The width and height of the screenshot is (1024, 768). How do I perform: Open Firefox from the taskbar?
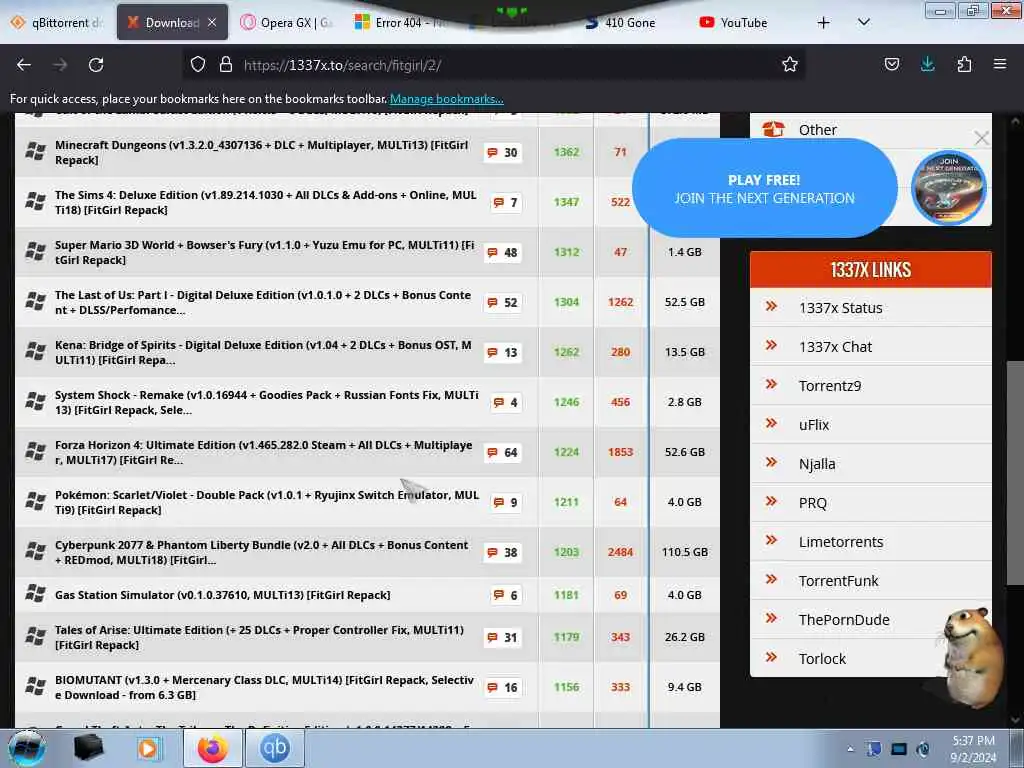pos(213,748)
